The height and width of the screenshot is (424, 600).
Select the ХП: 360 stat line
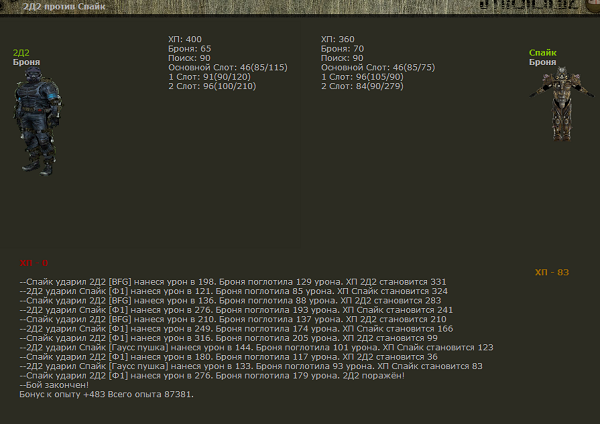pos(338,39)
